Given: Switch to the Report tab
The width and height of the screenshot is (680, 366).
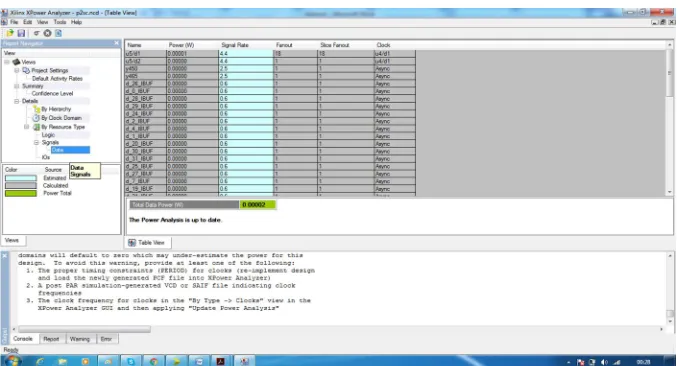Looking at the screenshot, I should (x=51, y=339).
